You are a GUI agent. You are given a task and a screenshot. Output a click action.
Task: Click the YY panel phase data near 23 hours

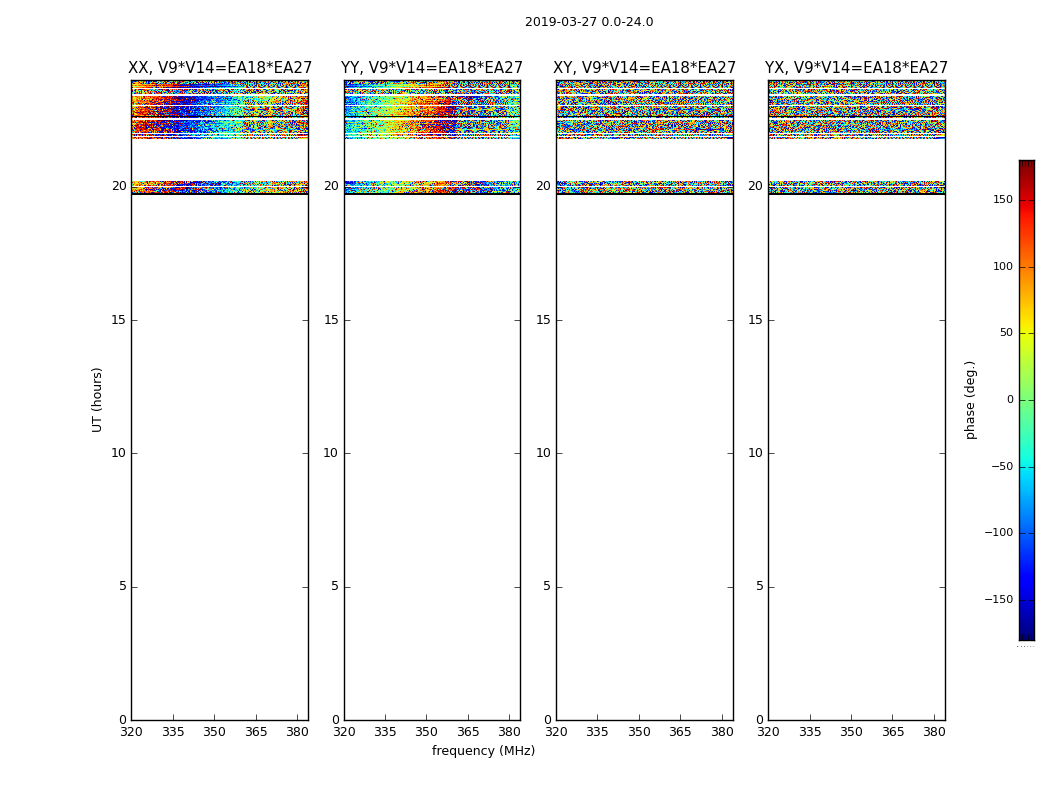pyautogui.click(x=432, y=105)
